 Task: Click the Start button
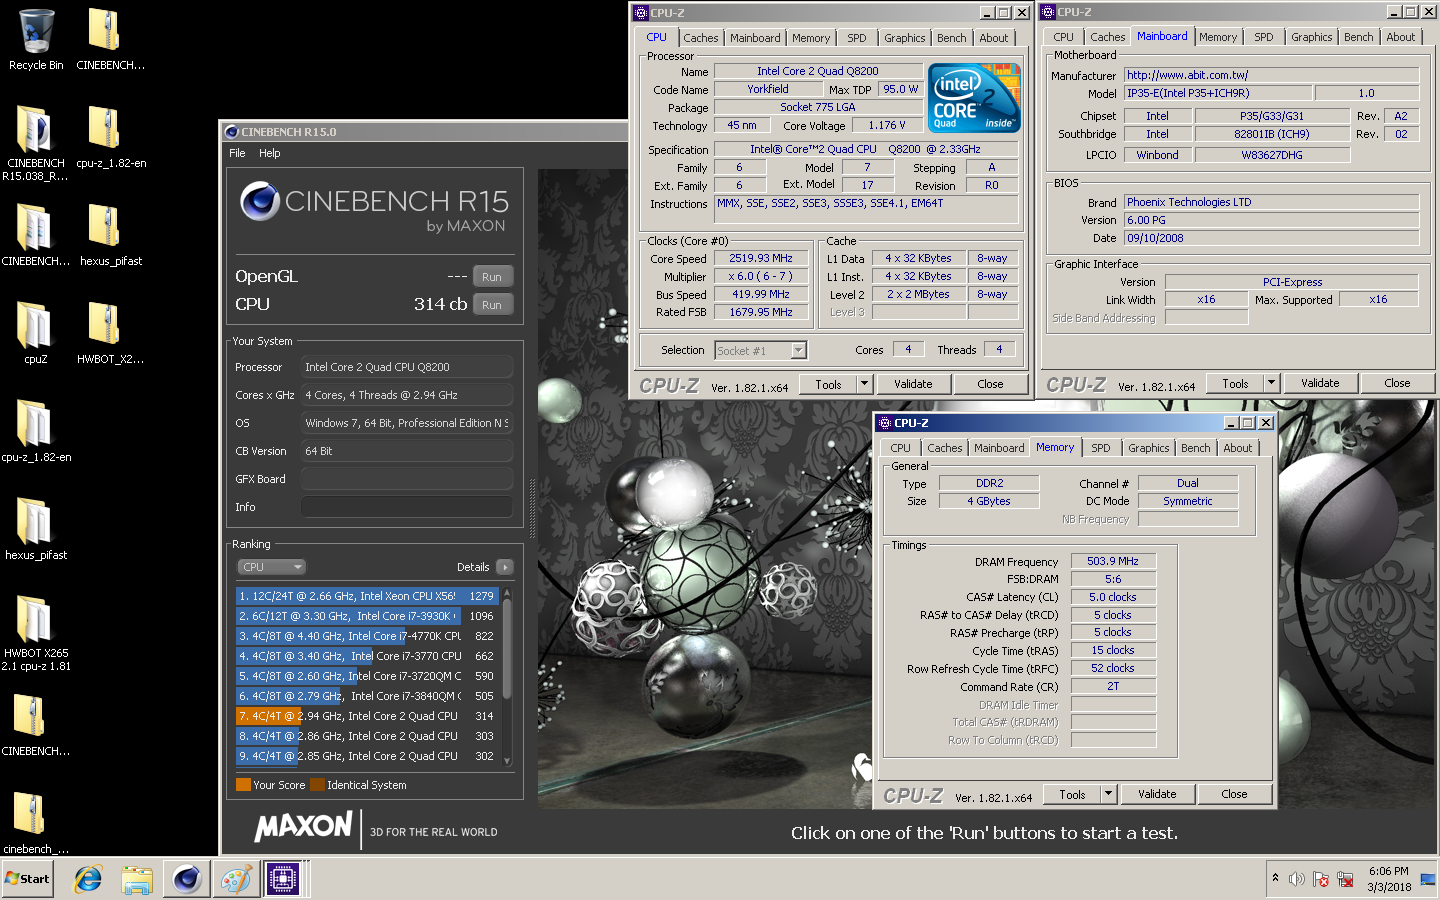click(x=27, y=879)
